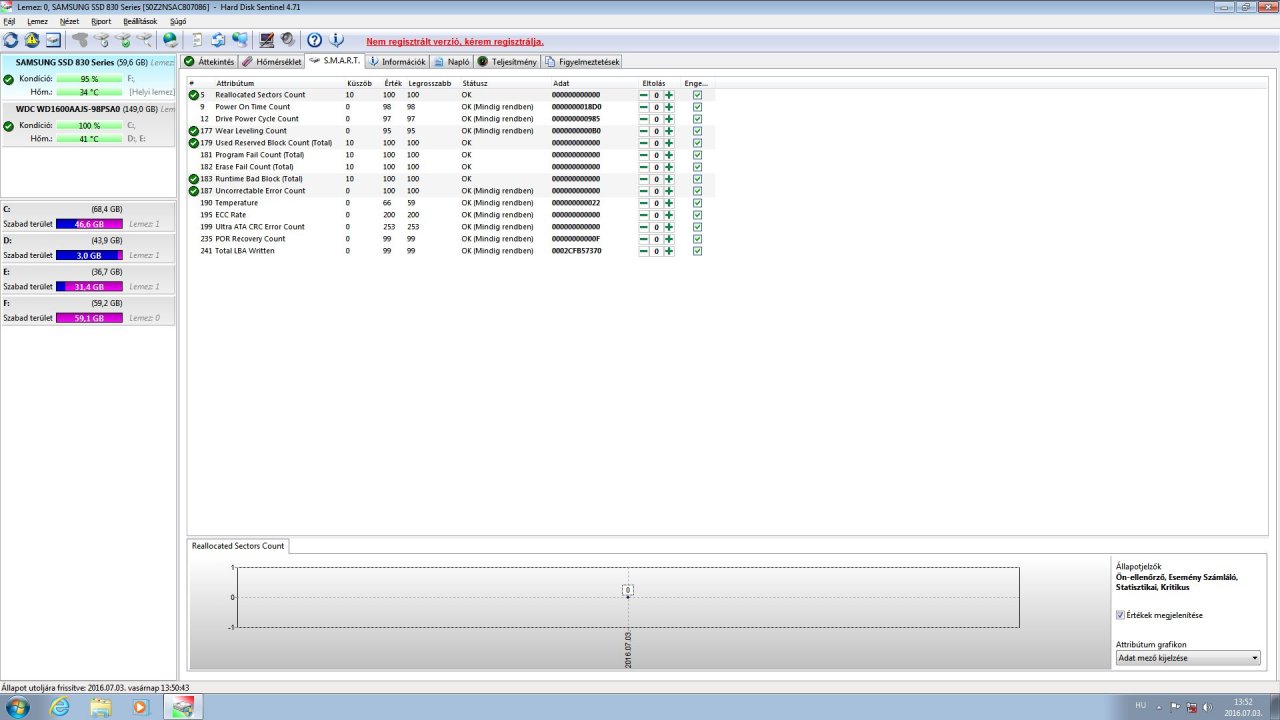Viewport: 1280px width, 720px height.
Task: Open the Fájl menu
Action: click(9, 21)
